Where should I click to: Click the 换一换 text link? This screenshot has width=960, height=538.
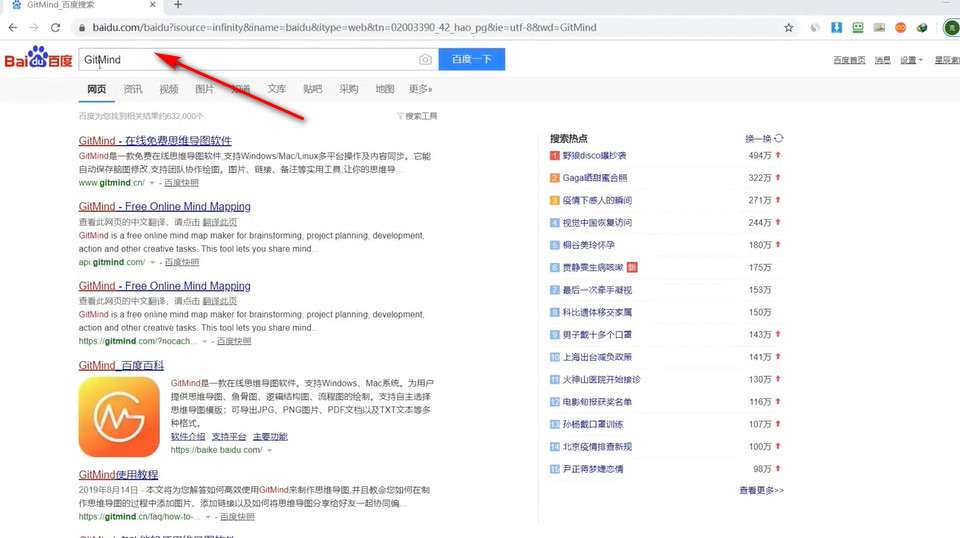(758, 139)
